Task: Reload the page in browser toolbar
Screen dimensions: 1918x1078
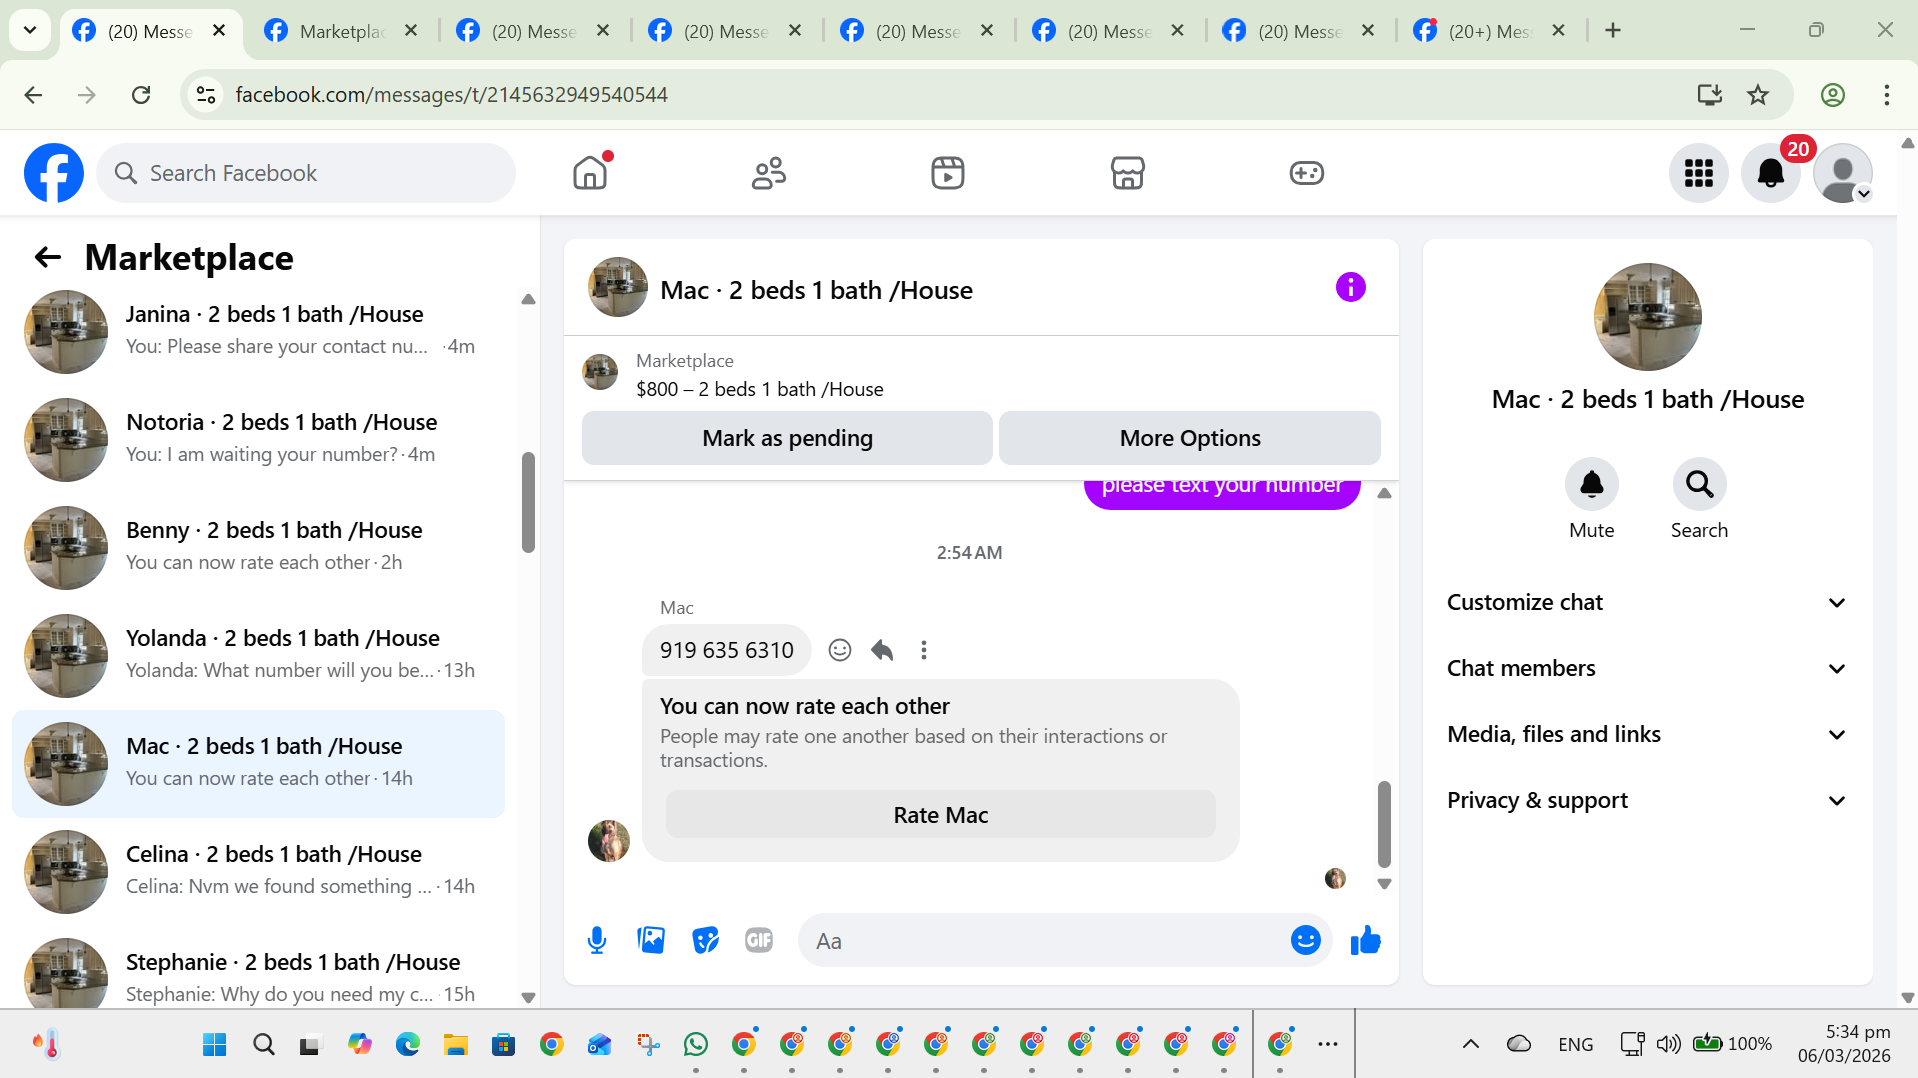Action: coord(141,95)
